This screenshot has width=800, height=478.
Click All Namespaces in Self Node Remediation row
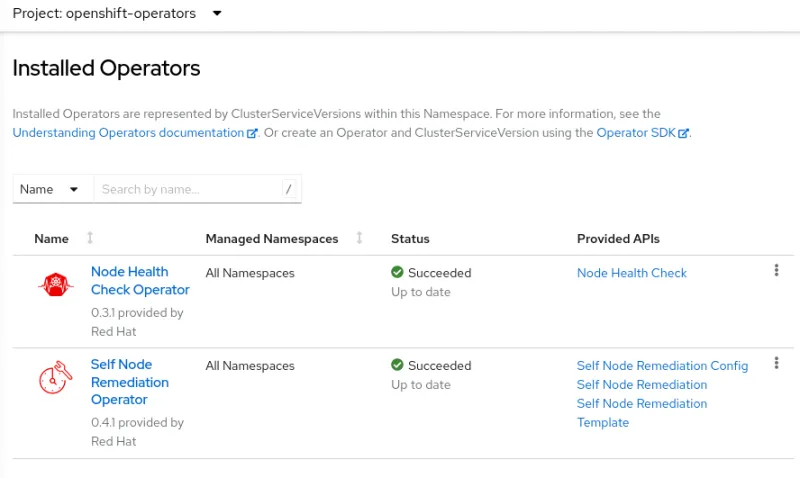(250, 366)
